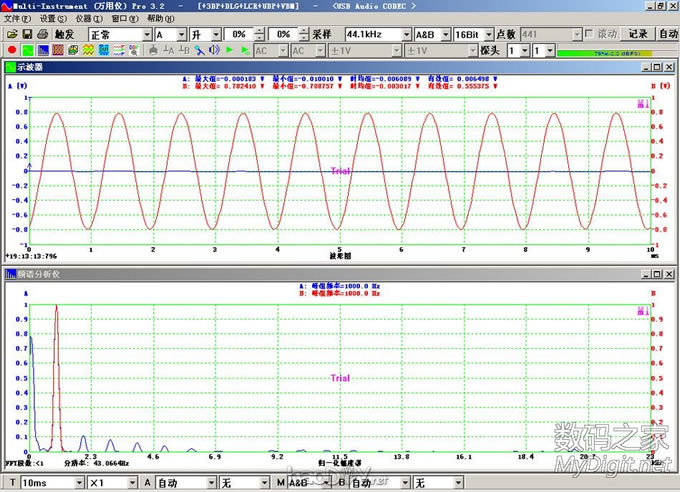680x492 pixels.
Task: Expand the 10ms time base dropdown
Action: coord(78,483)
